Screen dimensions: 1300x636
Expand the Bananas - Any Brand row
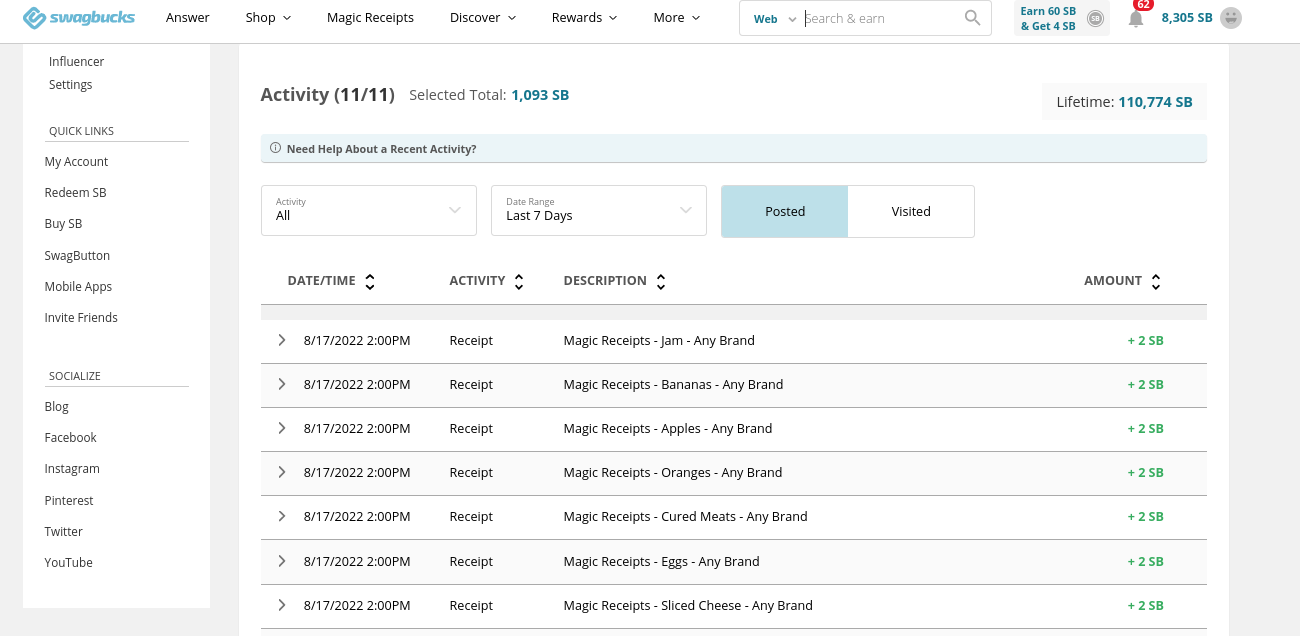click(282, 384)
